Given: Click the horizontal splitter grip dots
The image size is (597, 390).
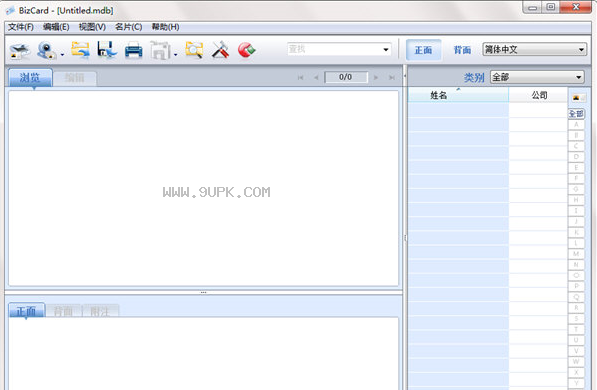Looking at the screenshot, I should pyautogui.click(x=204, y=292).
